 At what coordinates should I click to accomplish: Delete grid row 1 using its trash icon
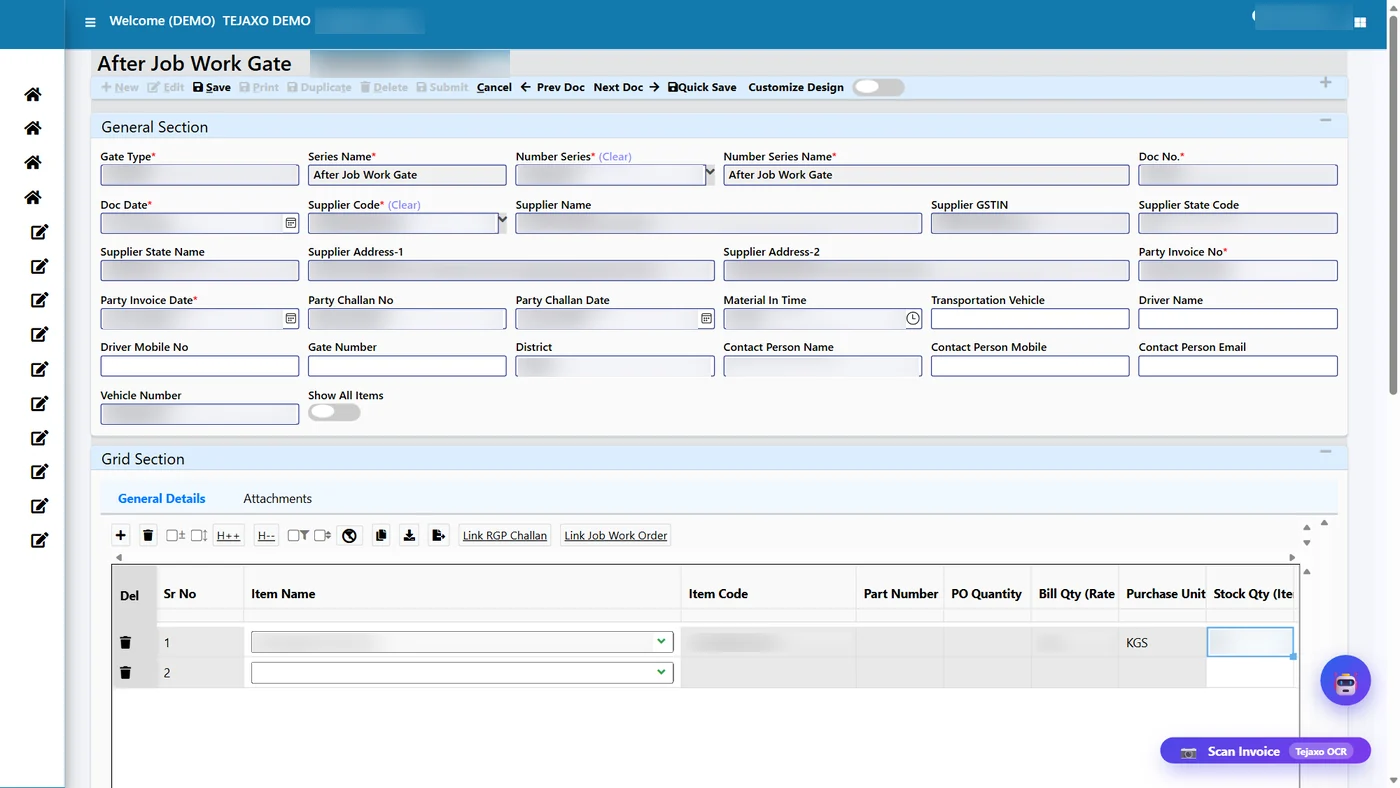[125, 642]
